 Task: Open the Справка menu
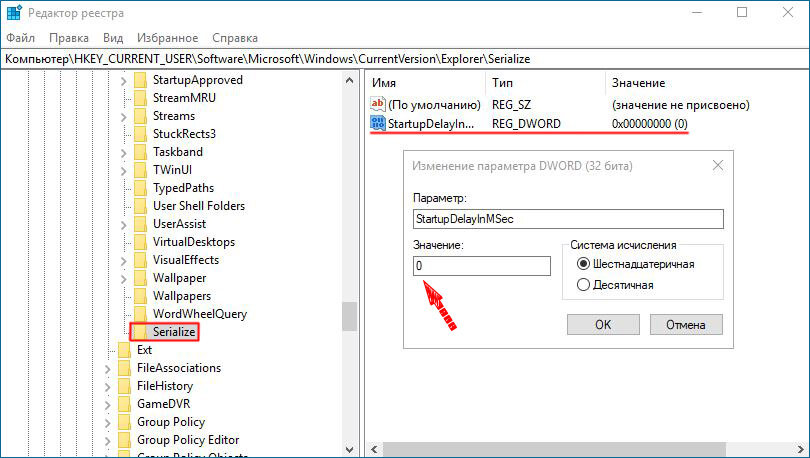(x=235, y=38)
